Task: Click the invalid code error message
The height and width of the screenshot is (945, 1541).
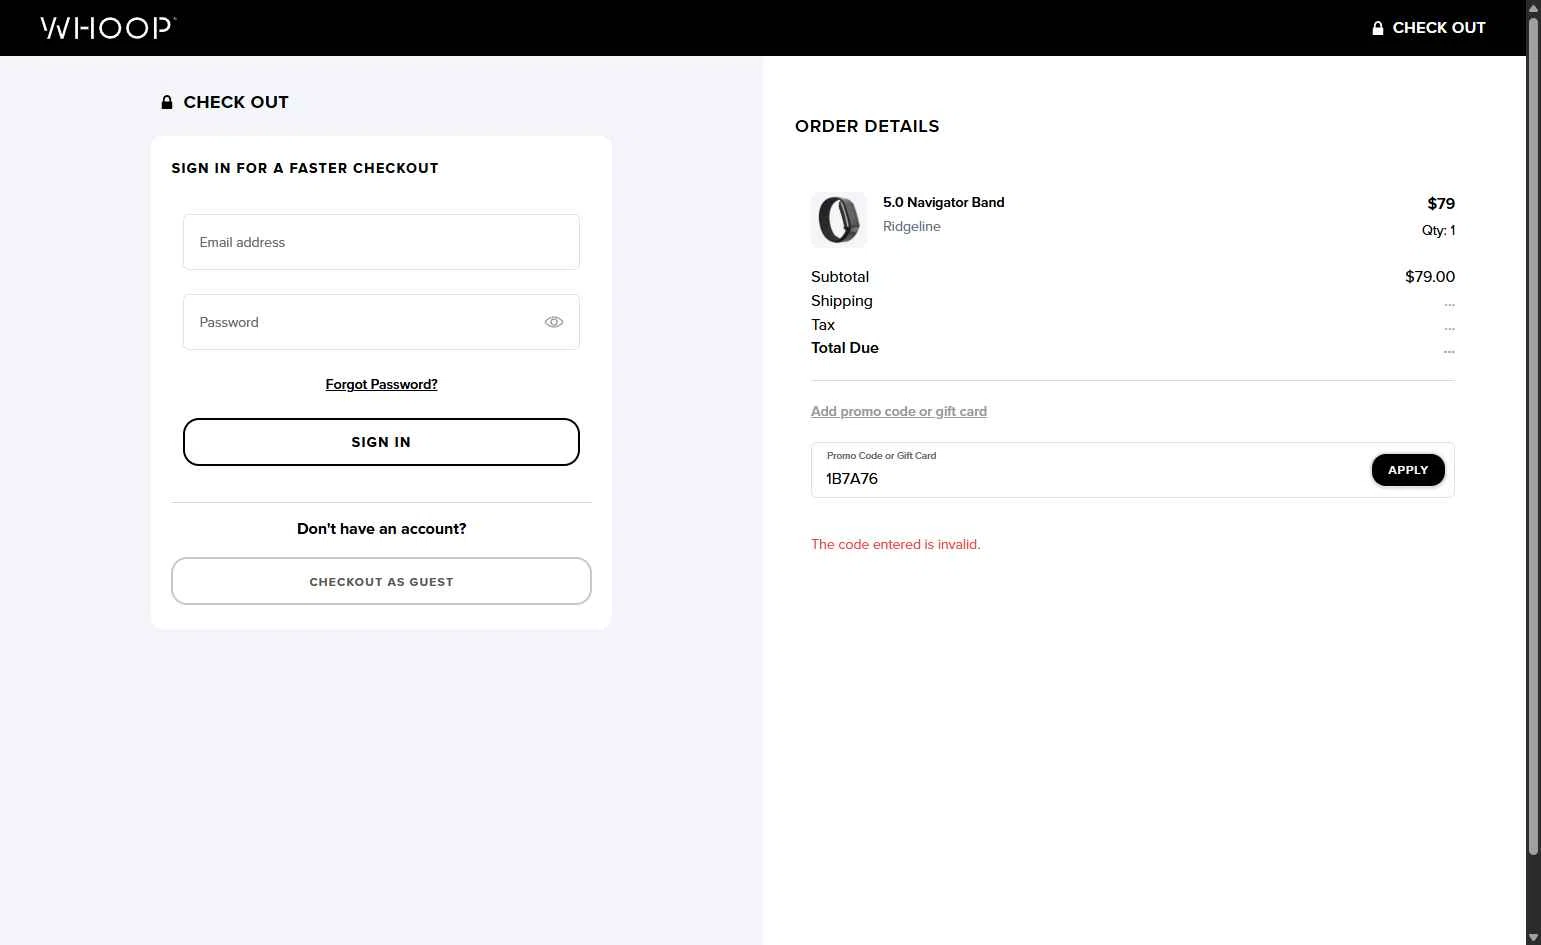Action: tap(896, 544)
